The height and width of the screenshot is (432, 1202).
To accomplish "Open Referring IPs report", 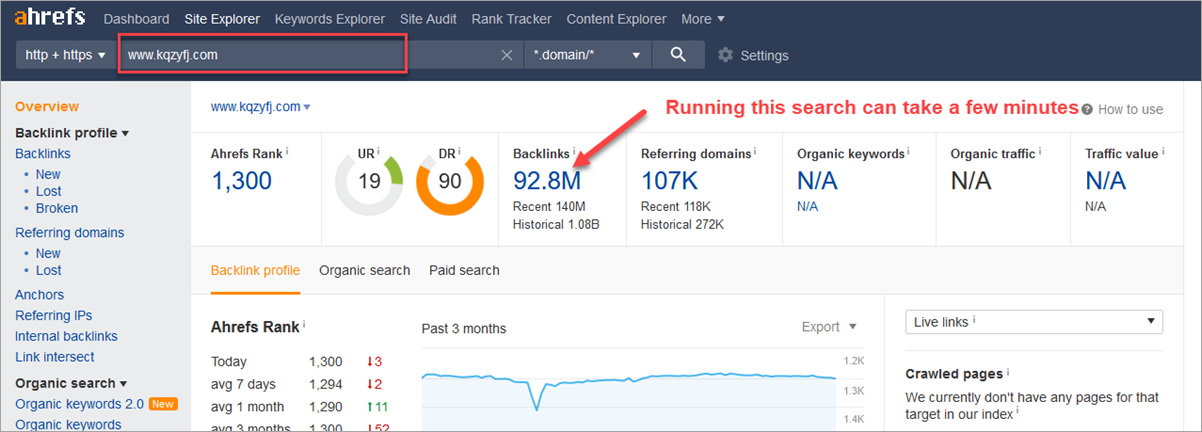I will point(54,316).
